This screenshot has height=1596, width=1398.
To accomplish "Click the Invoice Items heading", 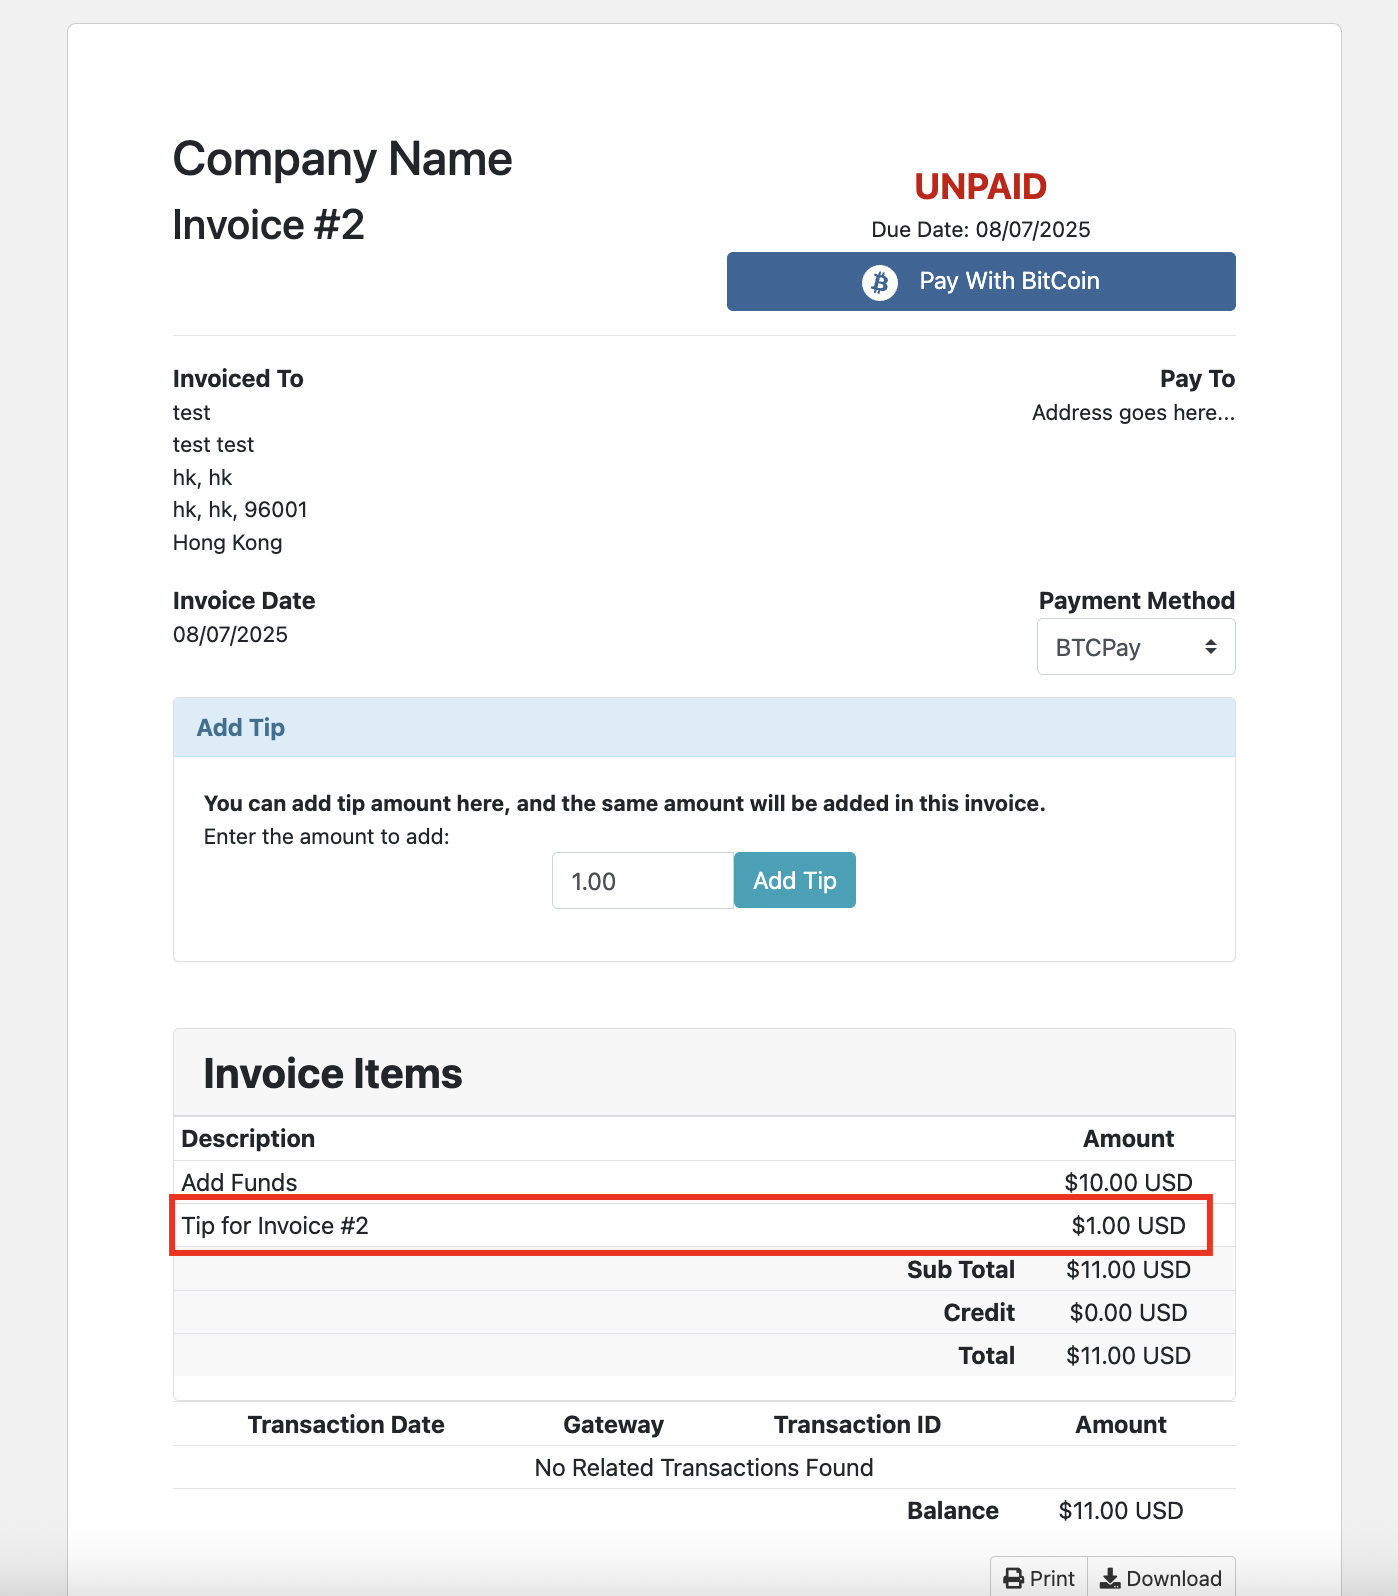I will tap(333, 1074).
